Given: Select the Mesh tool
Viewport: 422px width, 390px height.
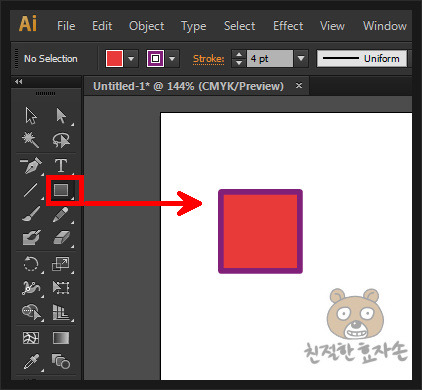Looking at the screenshot, I should 31,338.
